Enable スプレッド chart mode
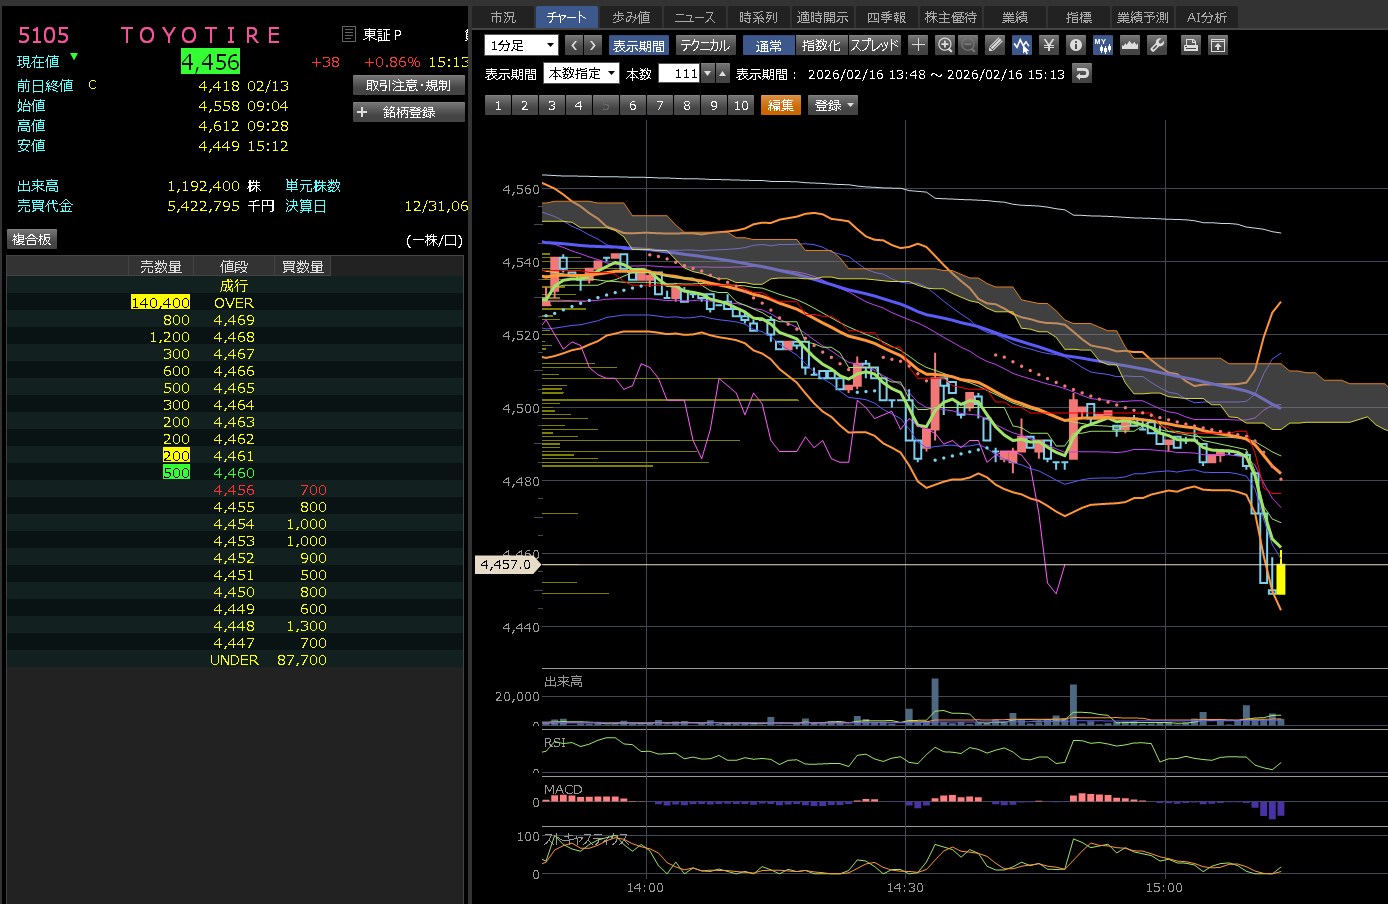 pyautogui.click(x=875, y=46)
